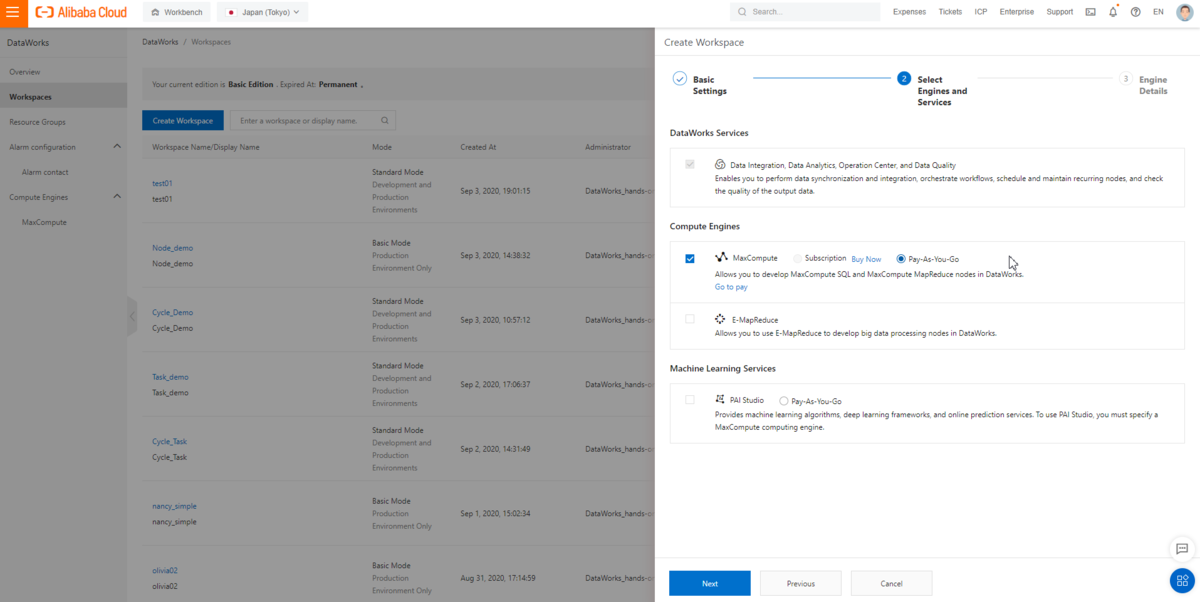Click the Basic Settings step checkmark

pos(680,79)
